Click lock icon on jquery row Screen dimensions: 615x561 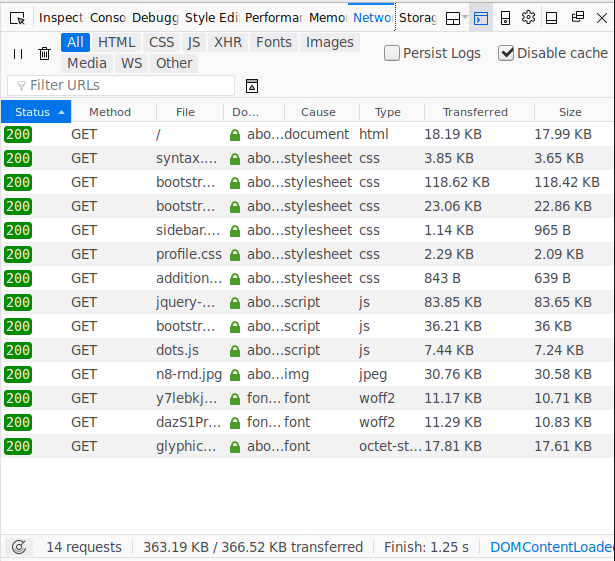[x=235, y=303]
